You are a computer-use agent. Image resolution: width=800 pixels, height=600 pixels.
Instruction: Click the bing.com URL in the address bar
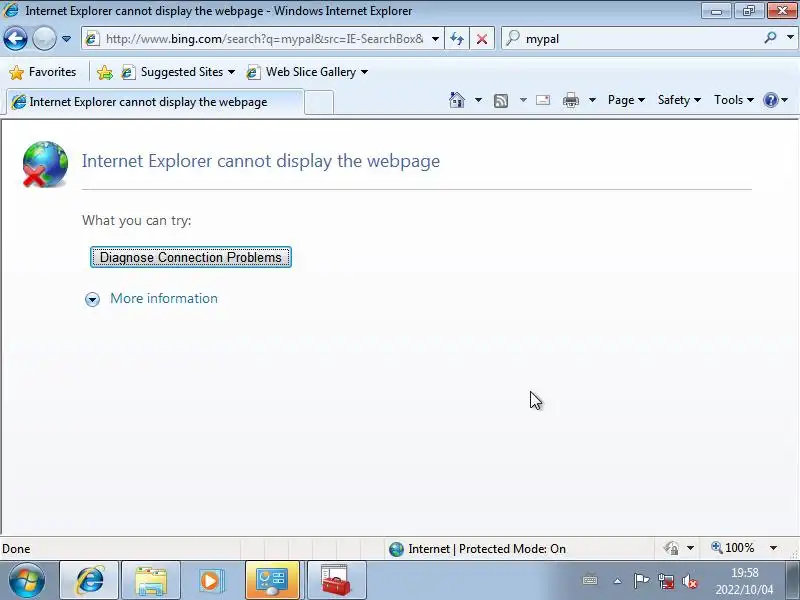coord(264,39)
